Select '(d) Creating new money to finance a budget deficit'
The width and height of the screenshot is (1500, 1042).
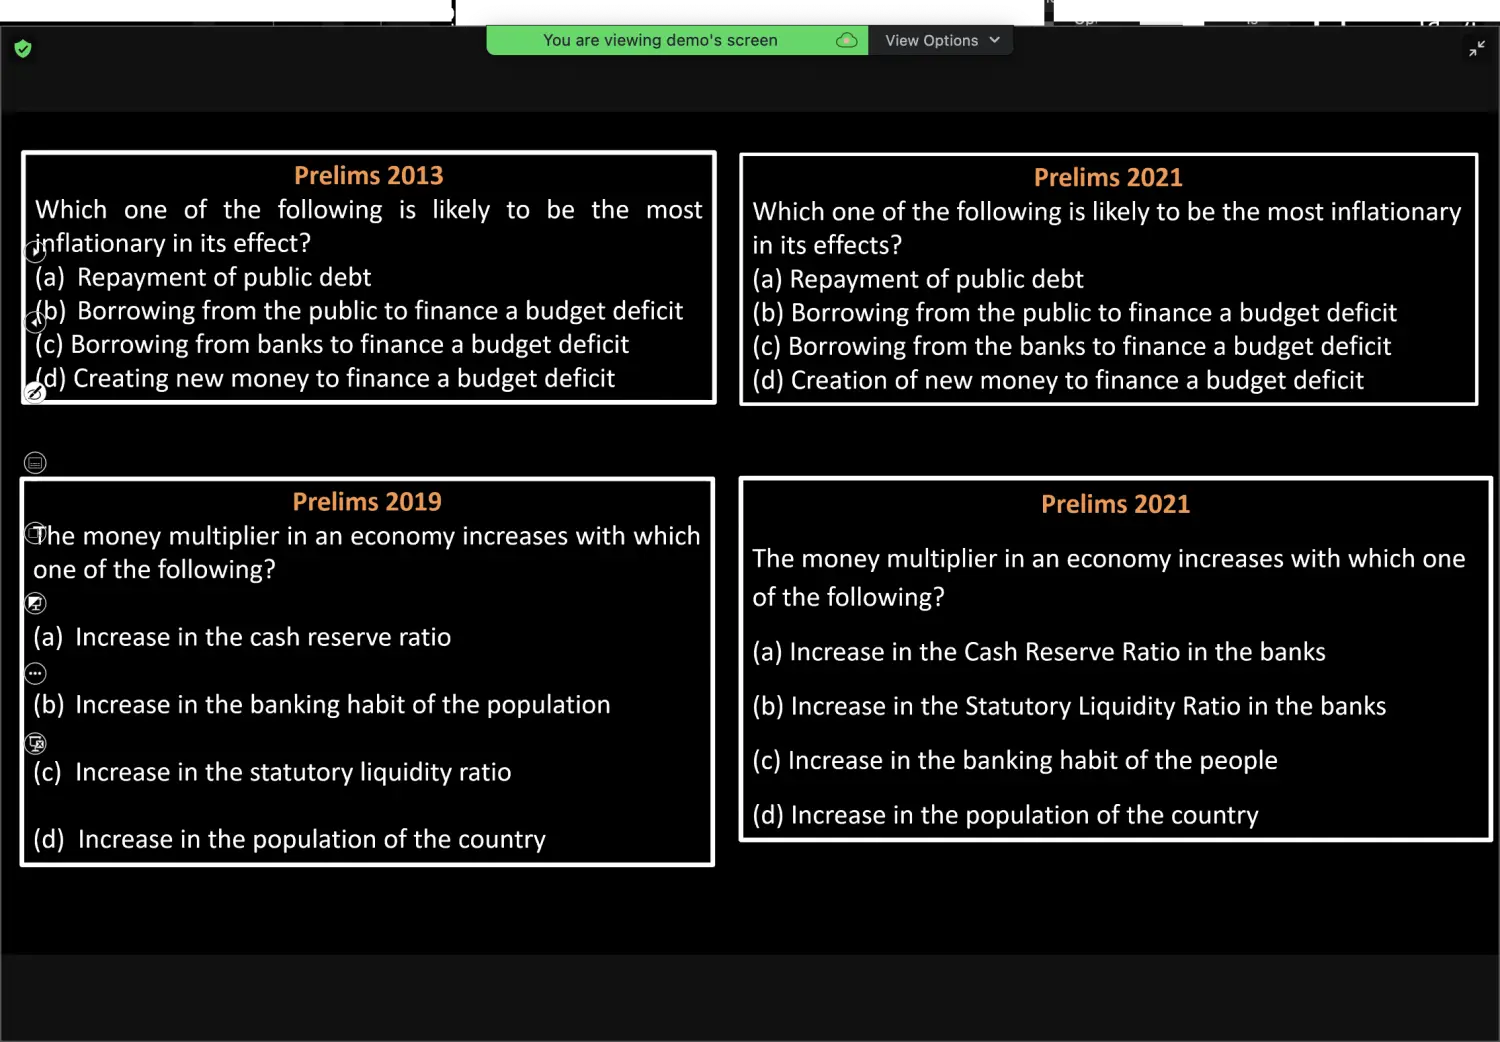pos(325,379)
